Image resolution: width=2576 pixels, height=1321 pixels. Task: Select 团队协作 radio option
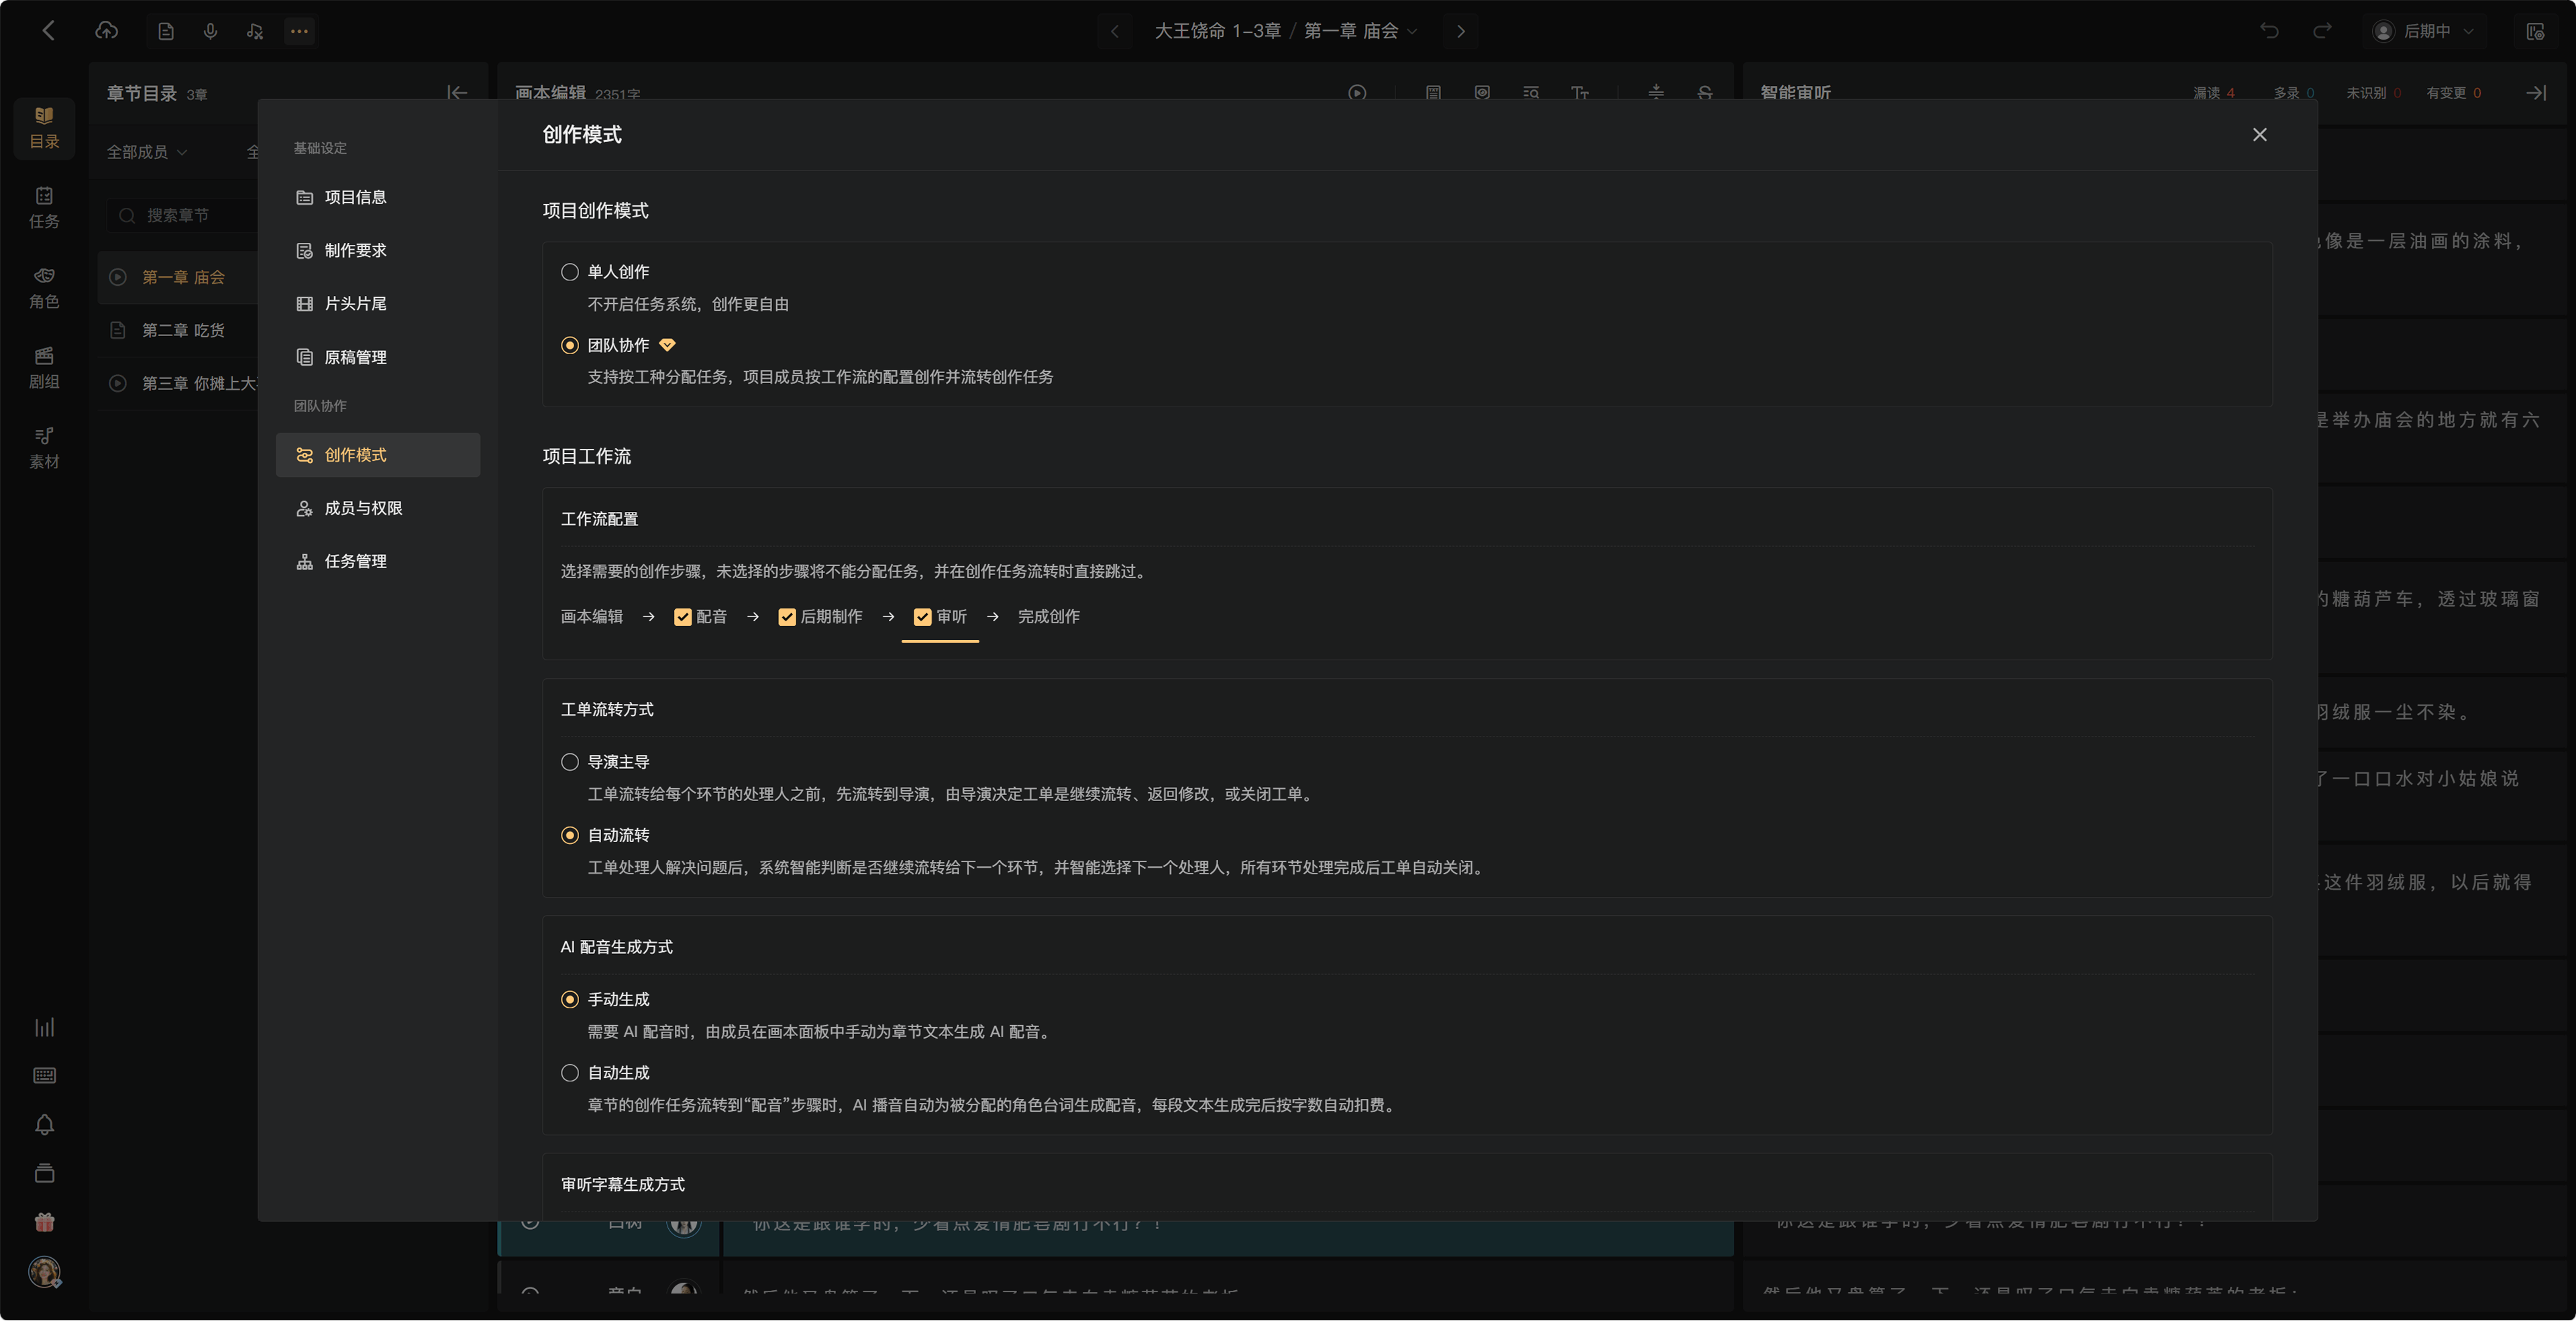570,345
